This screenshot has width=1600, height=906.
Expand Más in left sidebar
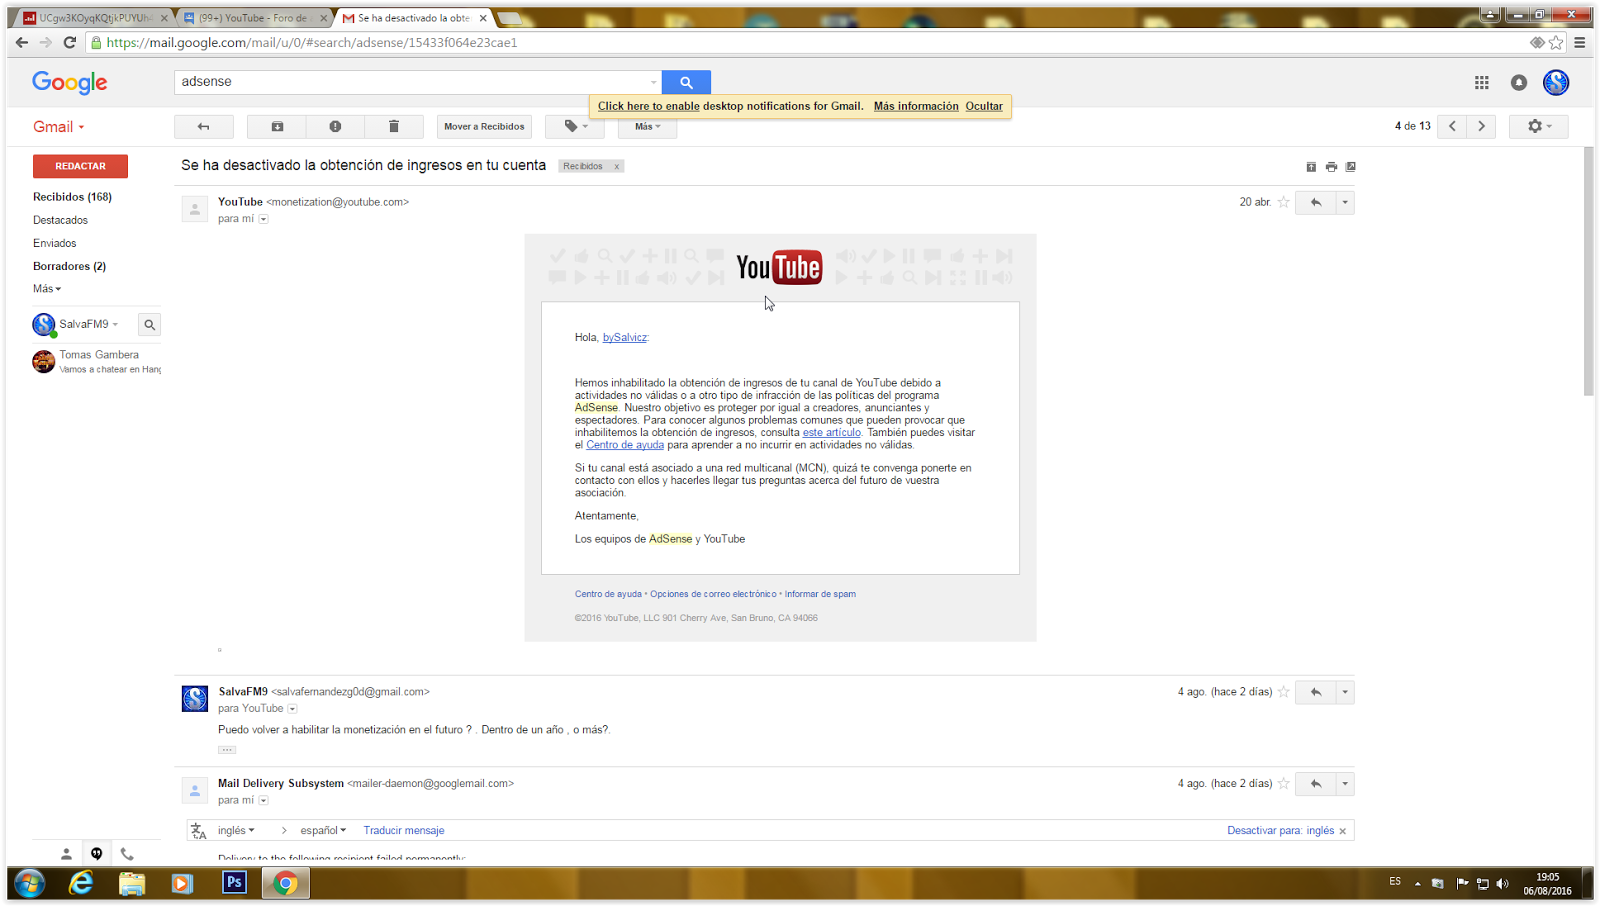(x=46, y=289)
